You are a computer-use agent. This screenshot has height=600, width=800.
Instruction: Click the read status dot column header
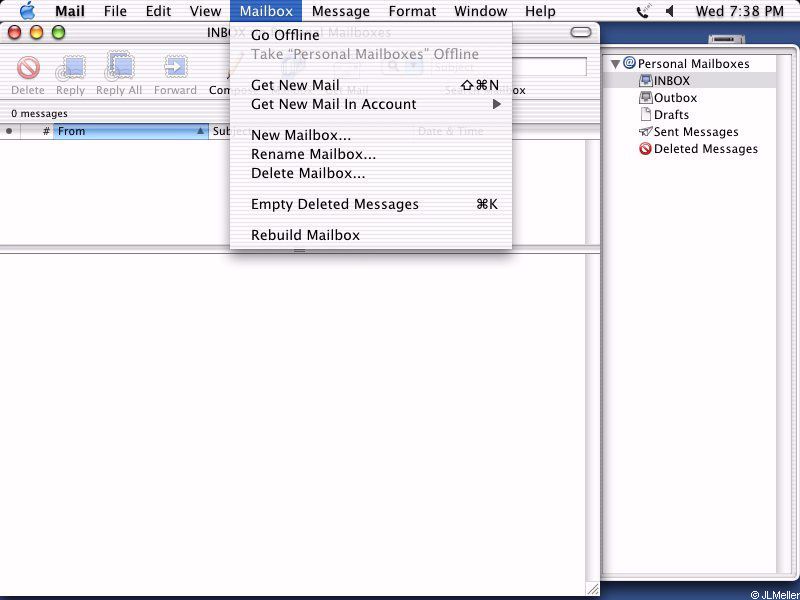point(9,131)
